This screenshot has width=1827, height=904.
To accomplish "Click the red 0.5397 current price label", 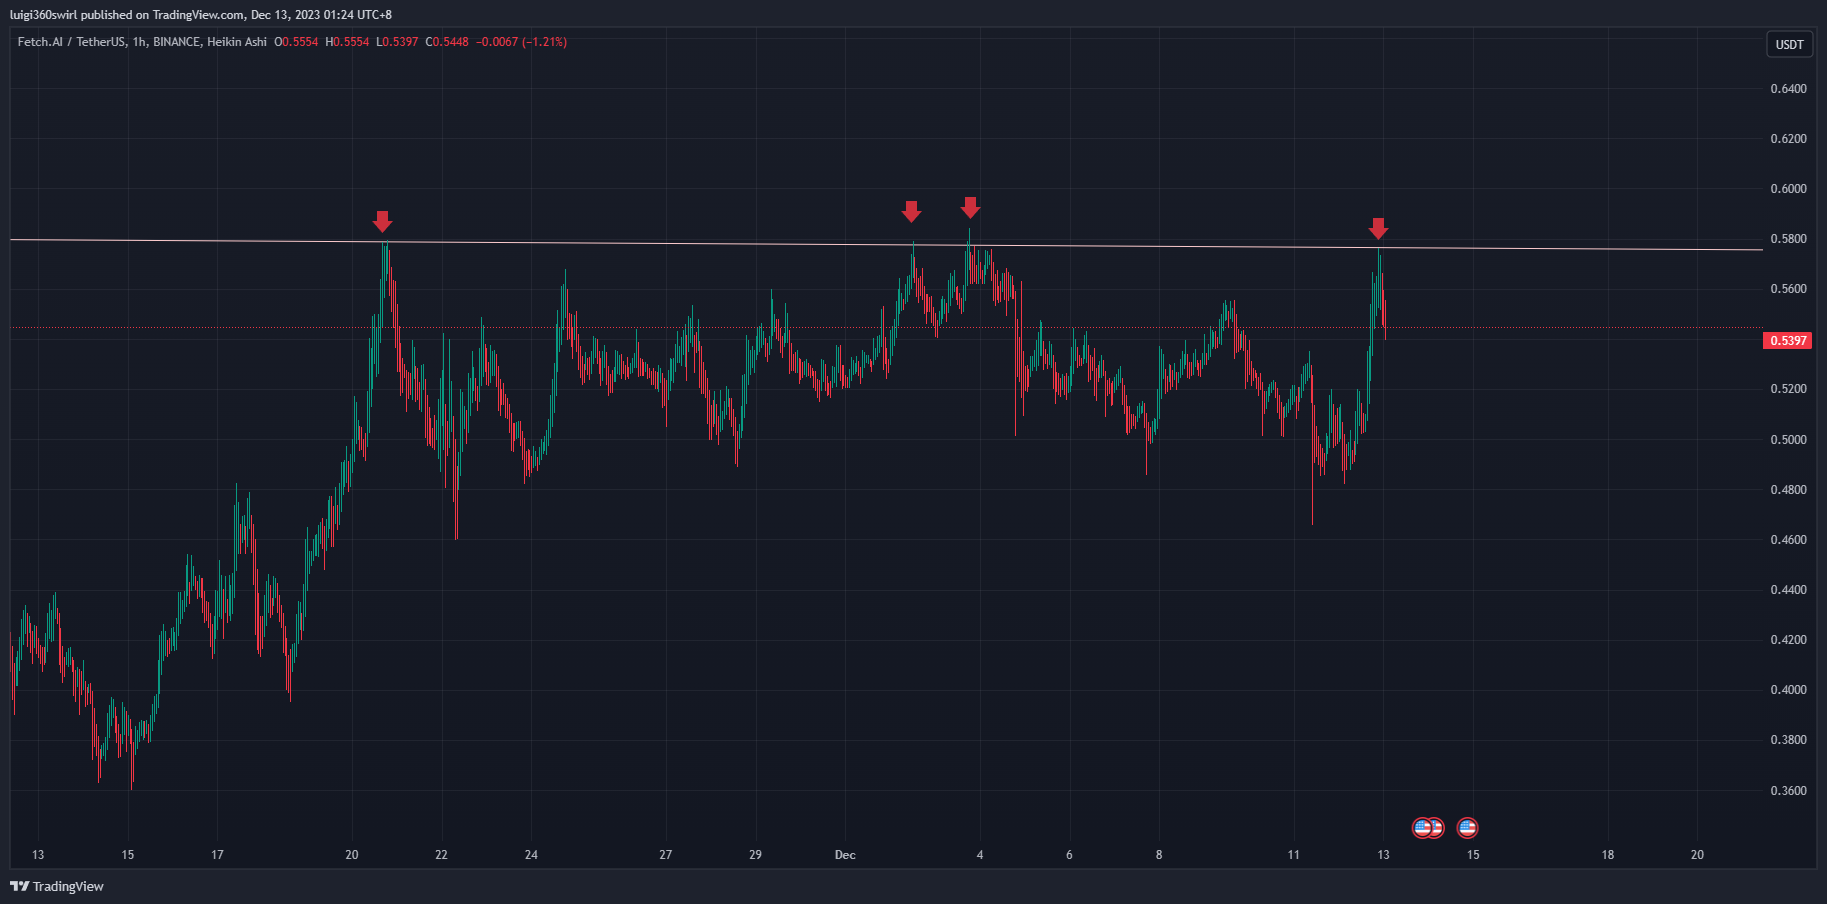I will (x=1788, y=341).
